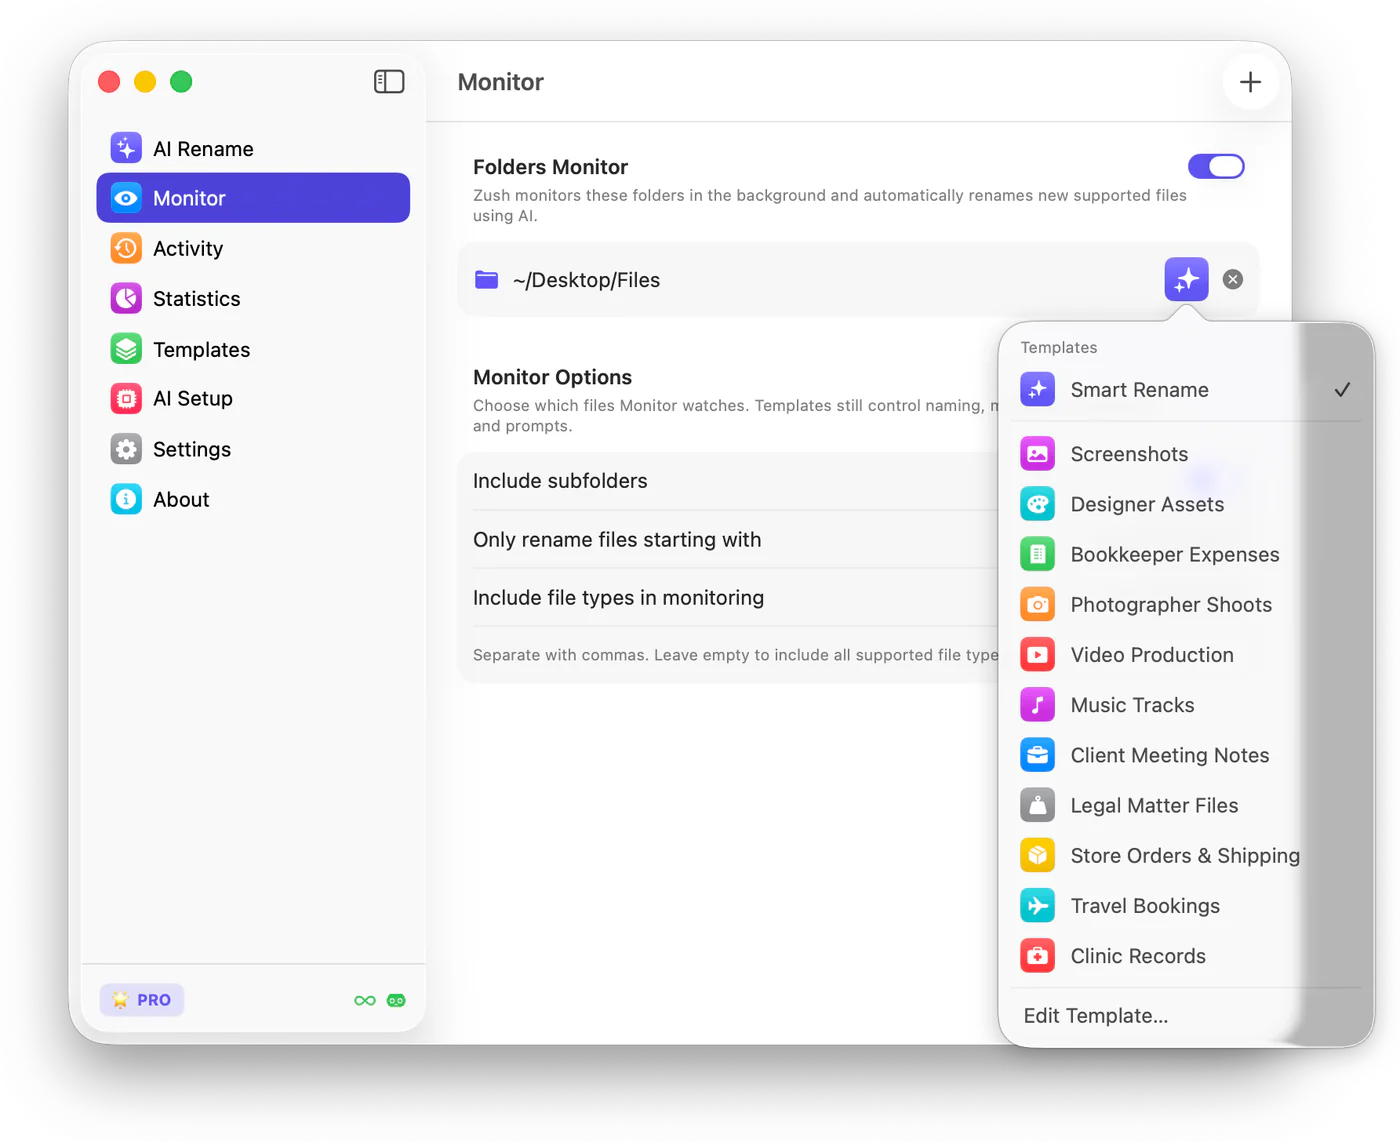This screenshot has width=1400, height=1142.
Task: Click the Include subfolders row label
Action: click(560, 481)
